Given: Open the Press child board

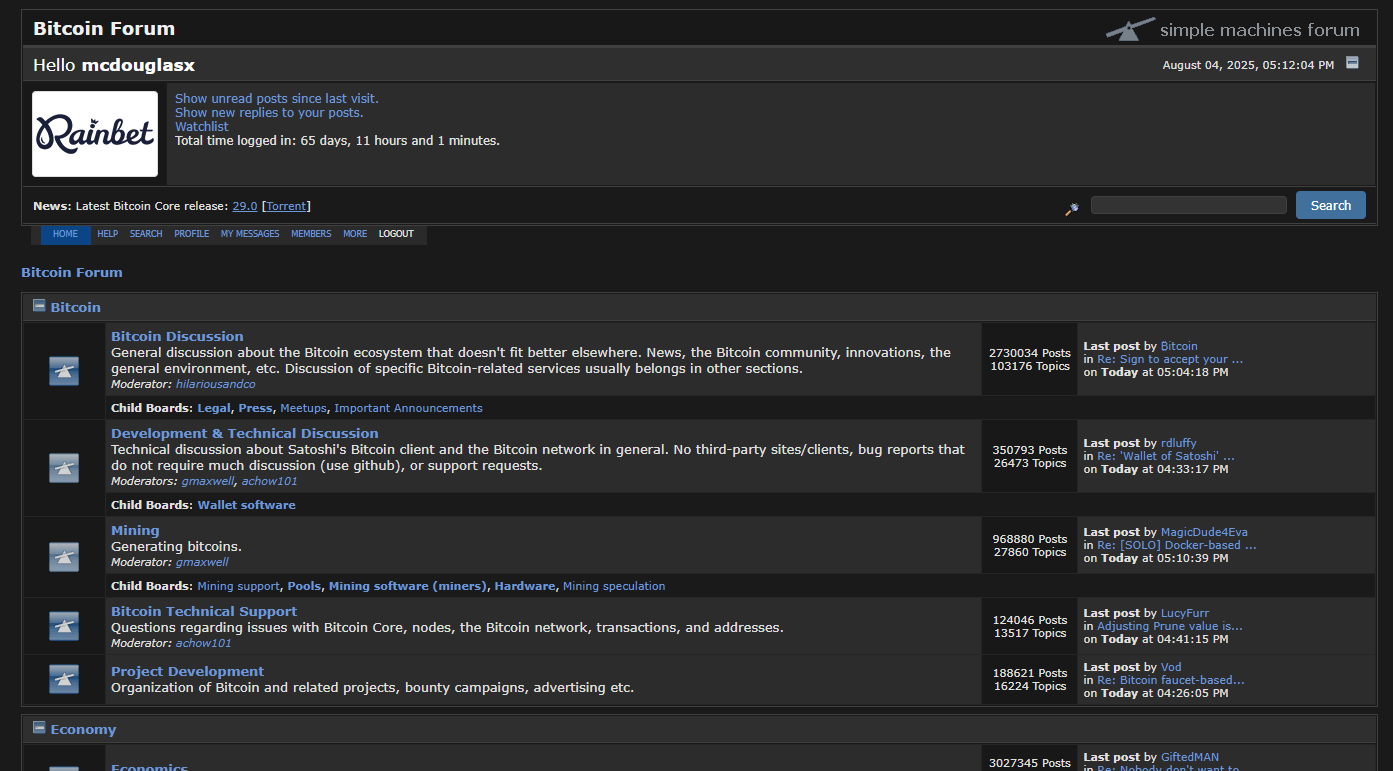Looking at the screenshot, I should click(x=255, y=408).
